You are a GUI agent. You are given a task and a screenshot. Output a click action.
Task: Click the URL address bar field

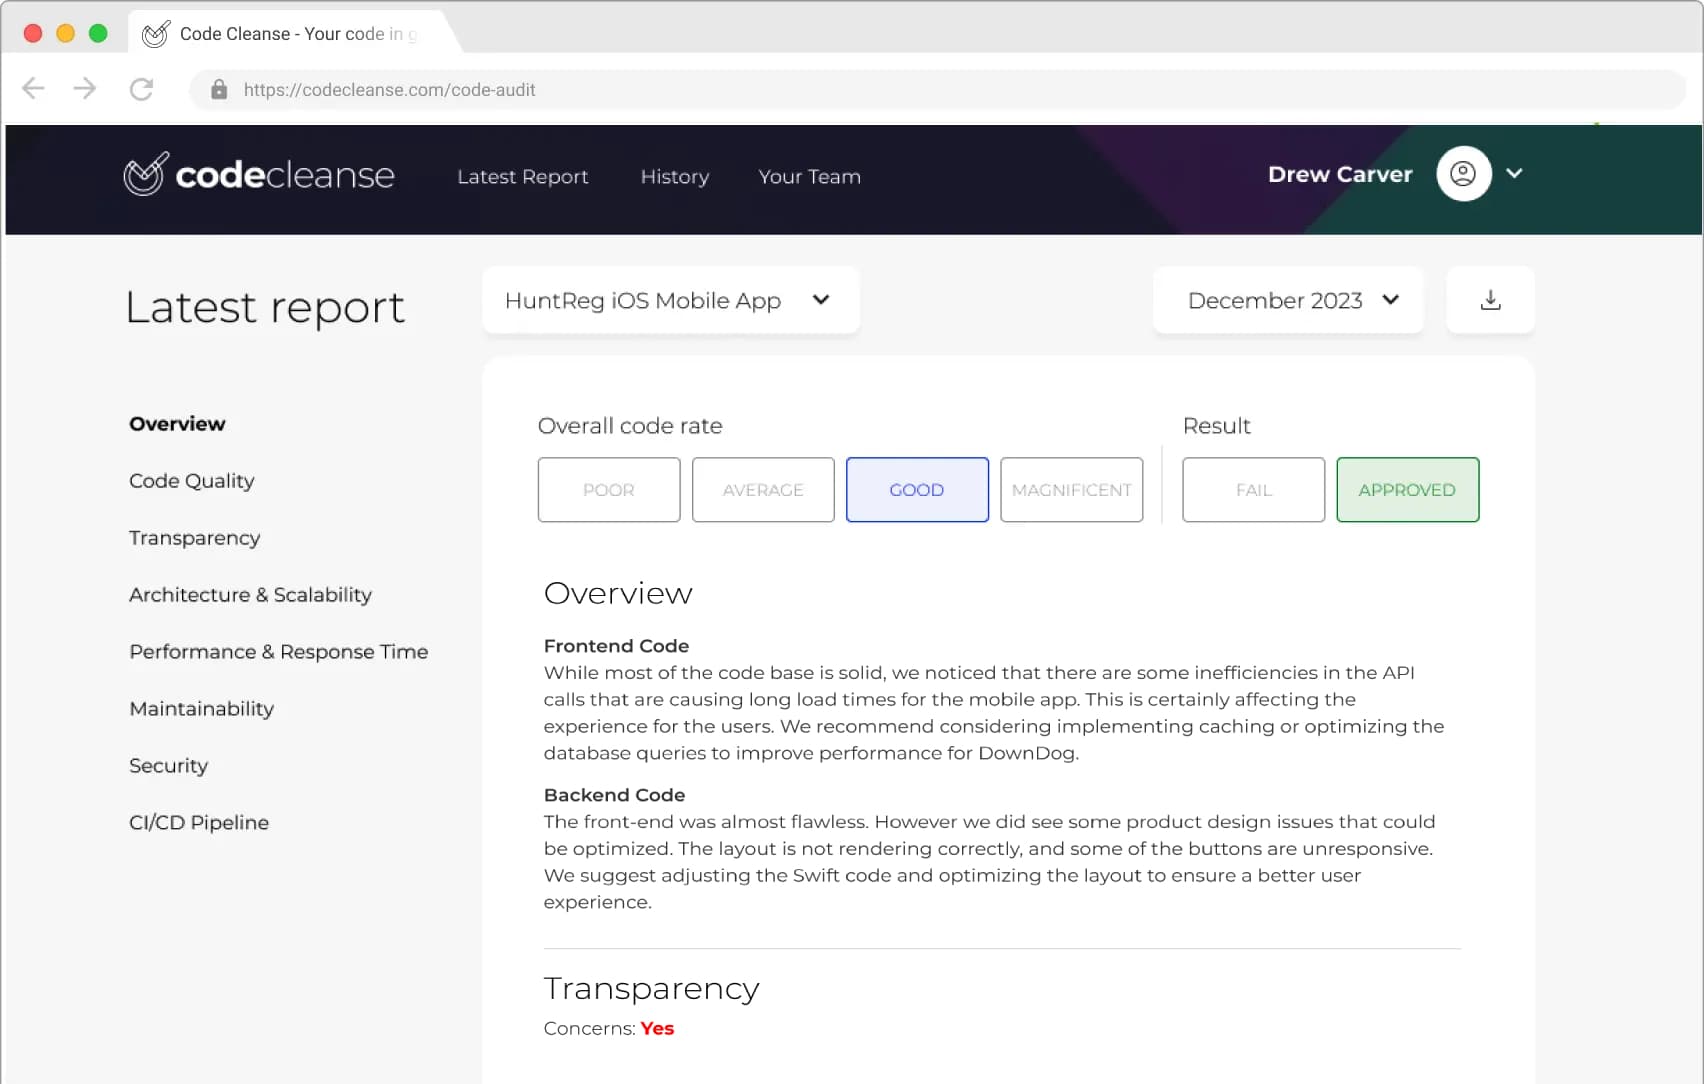937,90
